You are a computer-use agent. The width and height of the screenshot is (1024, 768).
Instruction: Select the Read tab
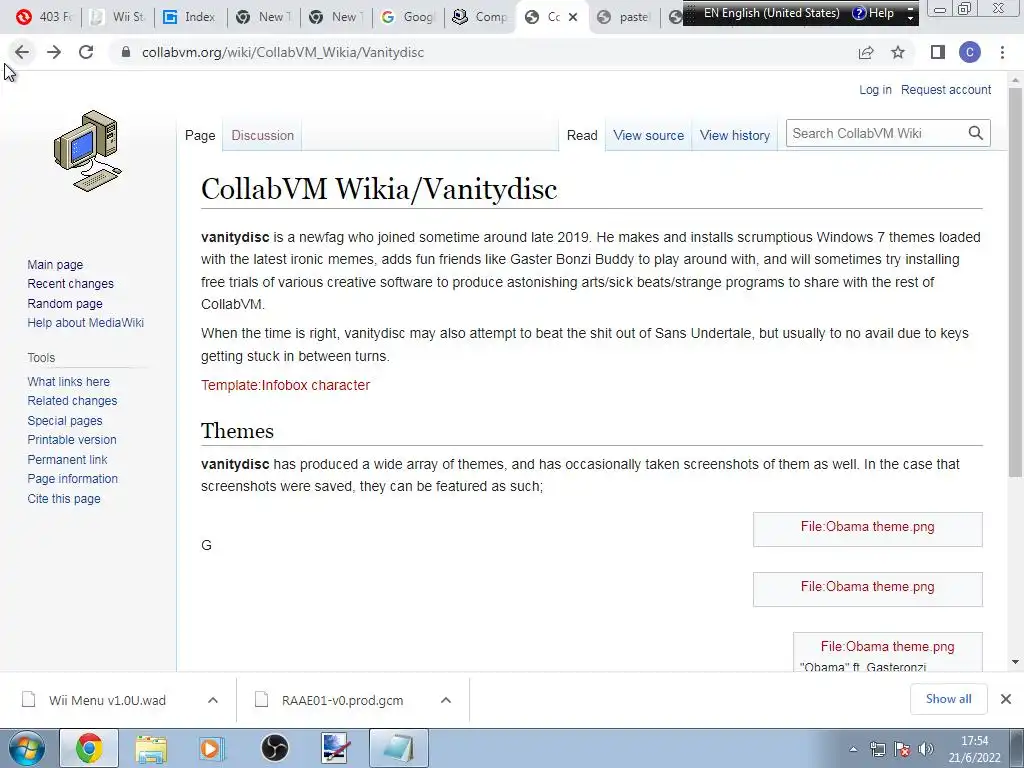tap(582, 135)
